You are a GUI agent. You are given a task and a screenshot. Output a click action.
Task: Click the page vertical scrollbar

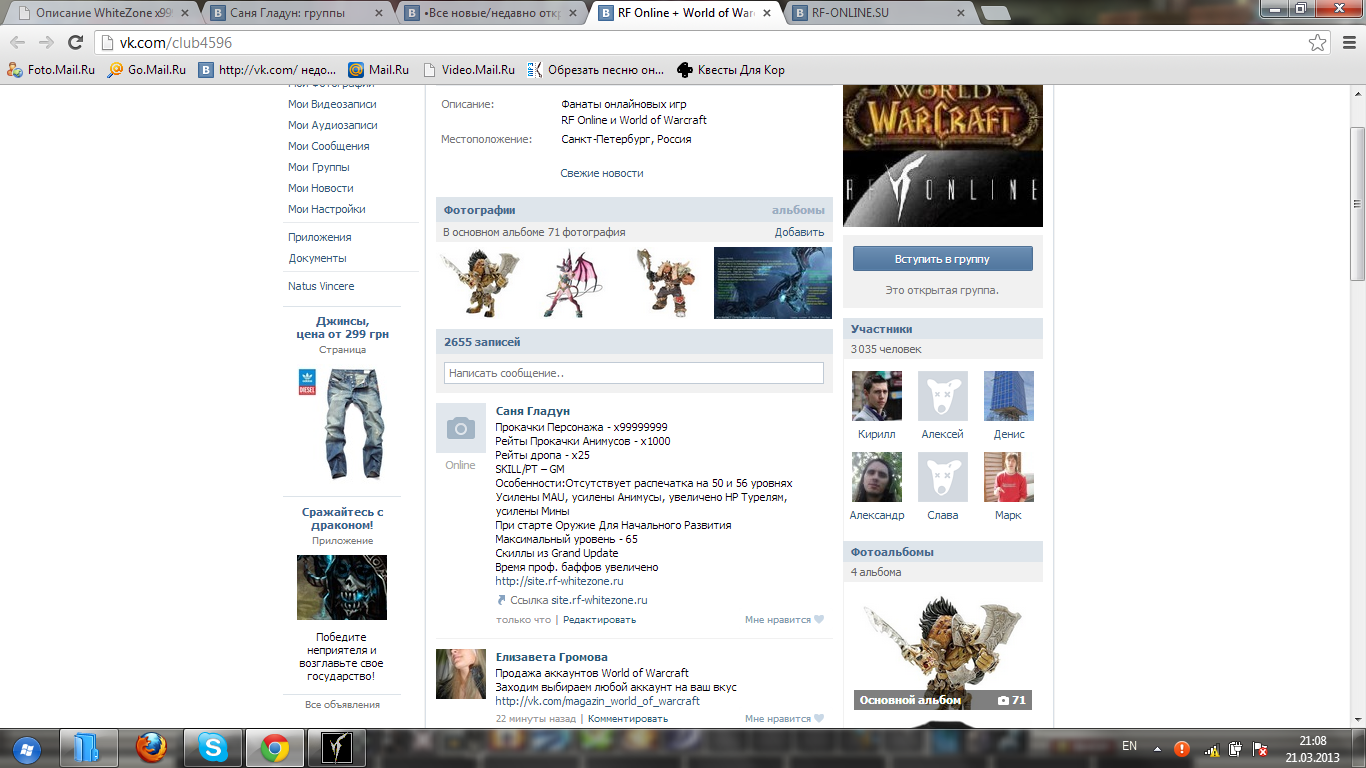[1357, 205]
